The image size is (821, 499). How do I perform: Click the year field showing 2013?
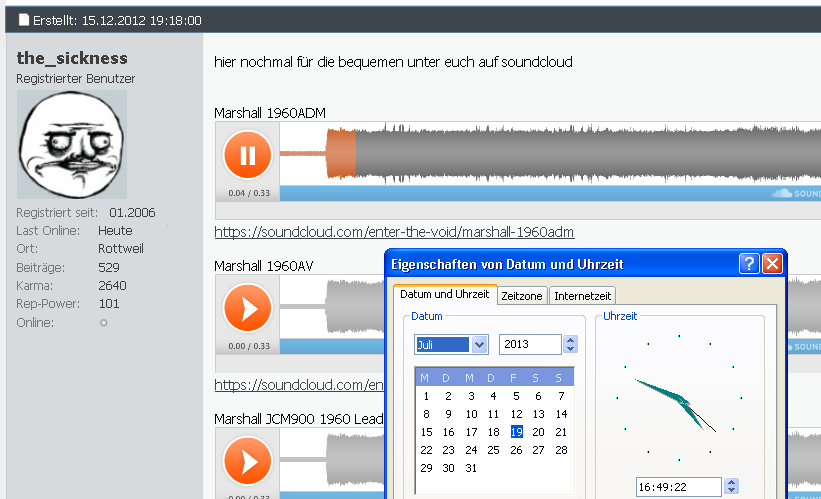point(530,345)
